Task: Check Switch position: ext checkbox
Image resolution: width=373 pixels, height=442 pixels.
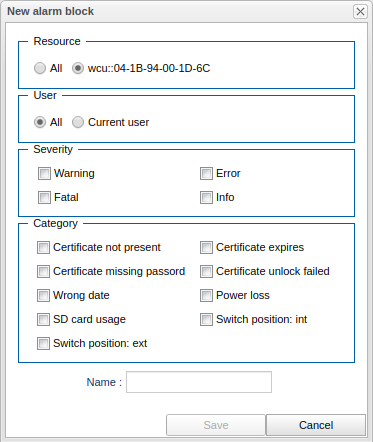Action: tap(43, 344)
